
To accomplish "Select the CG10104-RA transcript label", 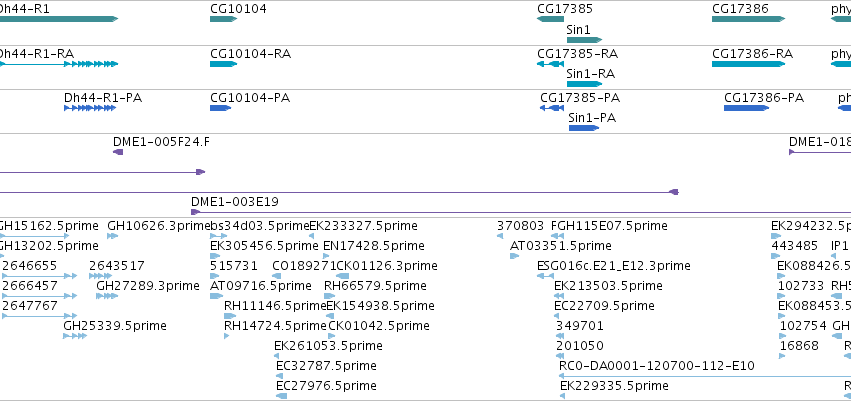I will tap(250, 54).
